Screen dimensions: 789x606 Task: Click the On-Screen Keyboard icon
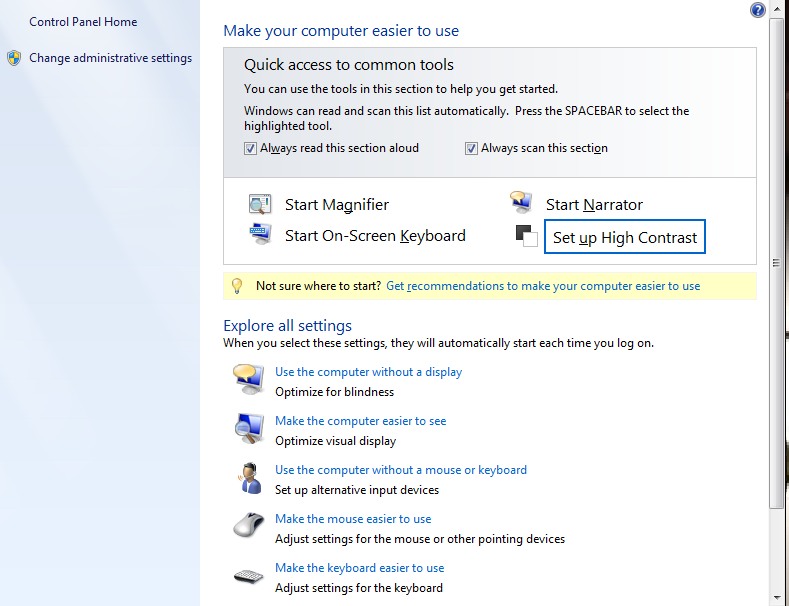260,235
